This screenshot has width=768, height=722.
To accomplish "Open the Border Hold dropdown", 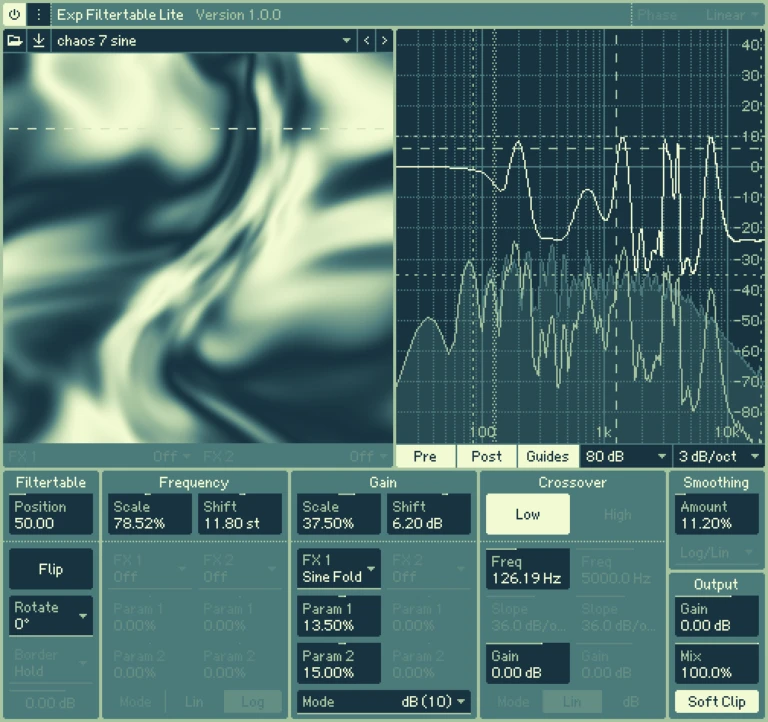I will coord(51,663).
